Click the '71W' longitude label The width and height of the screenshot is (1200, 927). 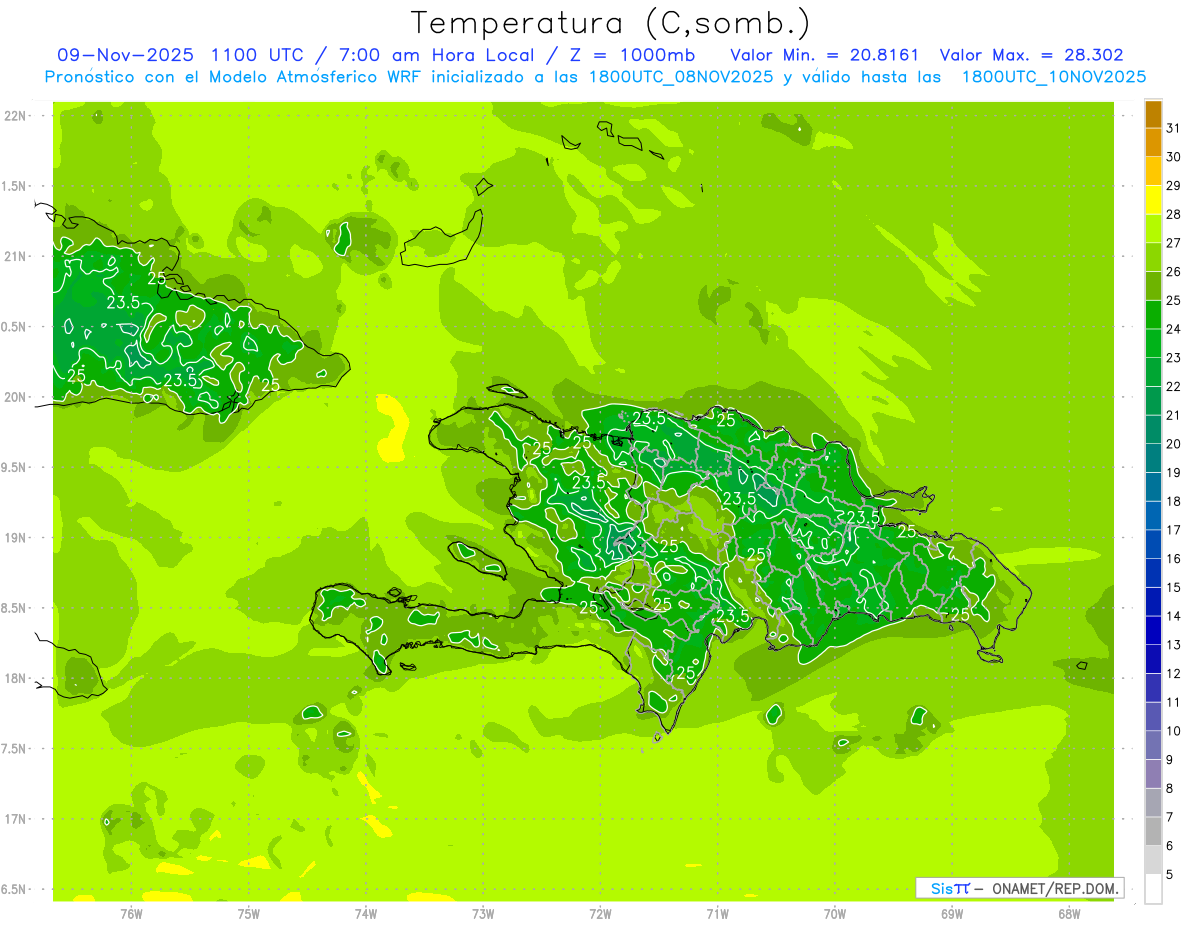pyautogui.click(x=717, y=914)
